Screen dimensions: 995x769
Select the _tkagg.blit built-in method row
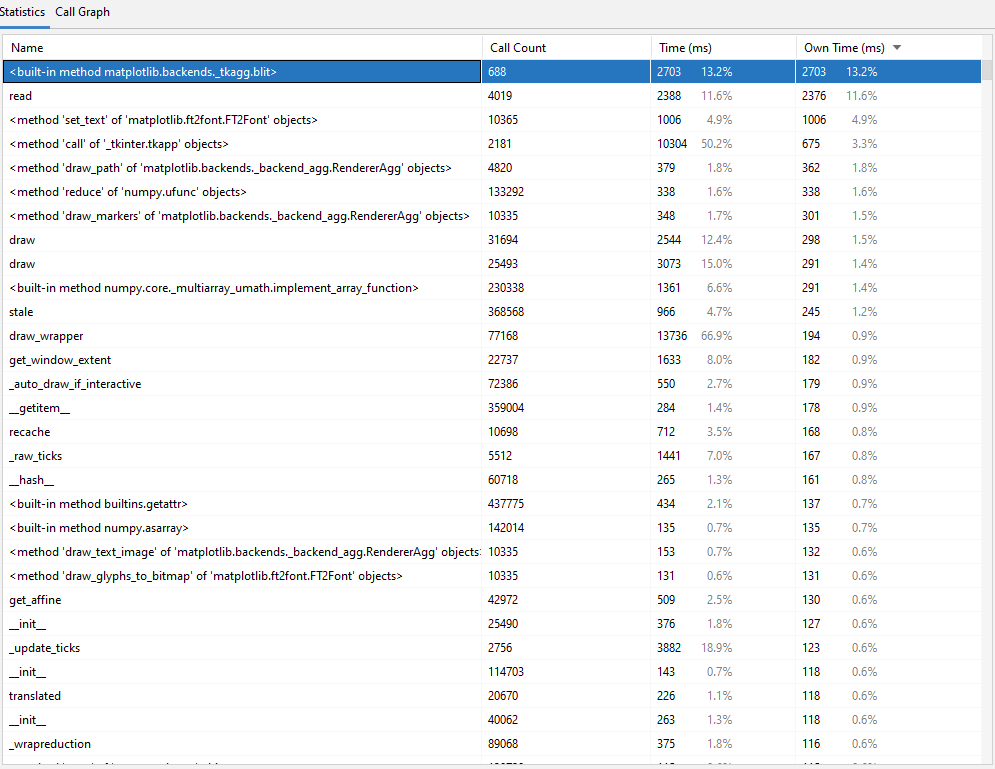tap(492, 72)
